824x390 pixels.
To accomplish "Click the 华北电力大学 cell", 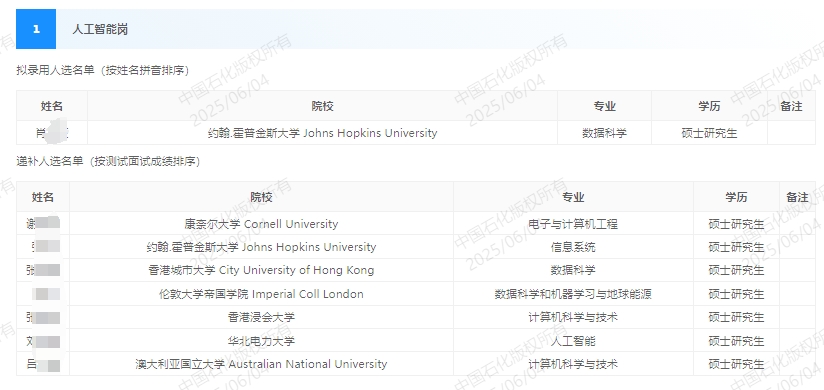I will [x=261, y=341].
